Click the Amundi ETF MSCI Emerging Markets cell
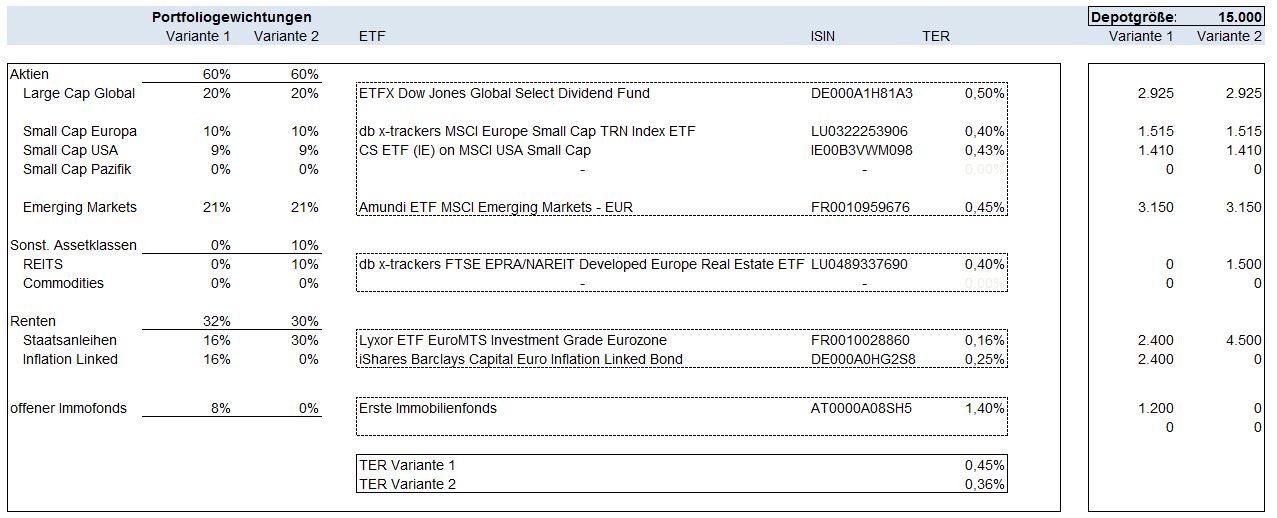Screen dimensions: 1277x518 coord(495,207)
